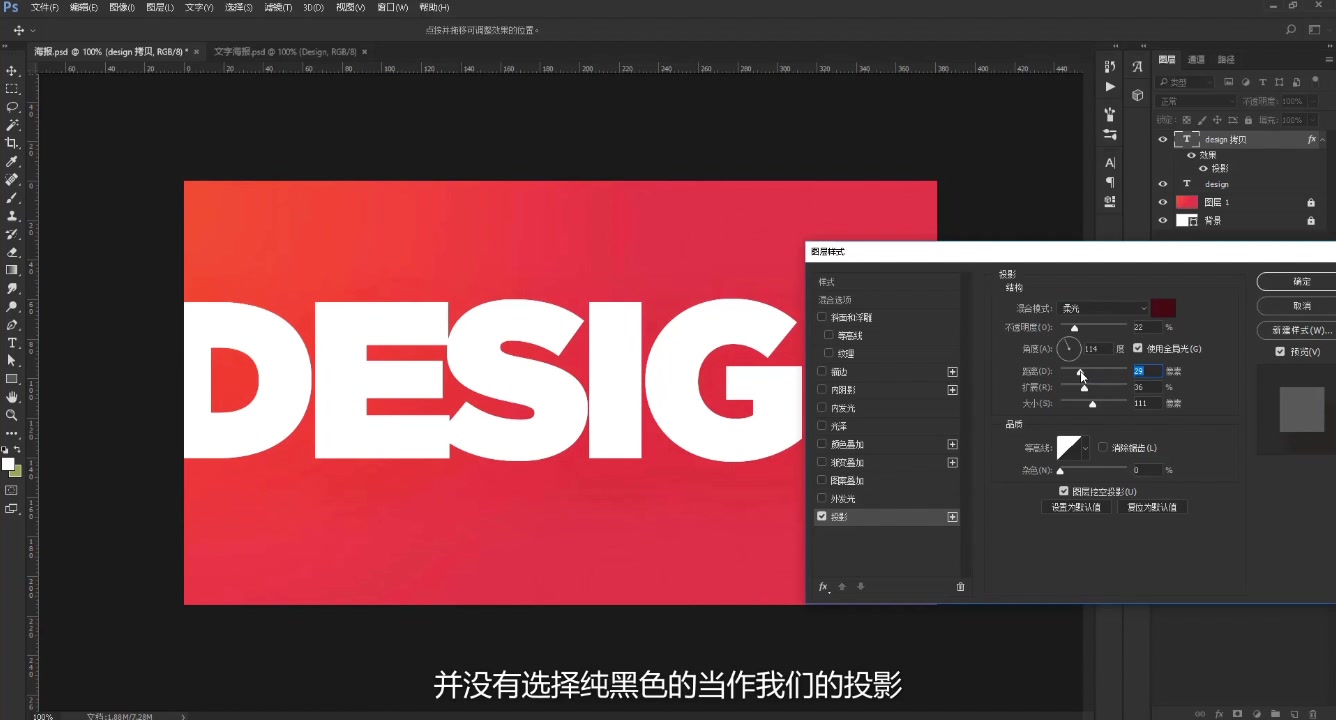Hide the 图层 1 layer
The image size is (1336, 720).
tap(1162, 202)
